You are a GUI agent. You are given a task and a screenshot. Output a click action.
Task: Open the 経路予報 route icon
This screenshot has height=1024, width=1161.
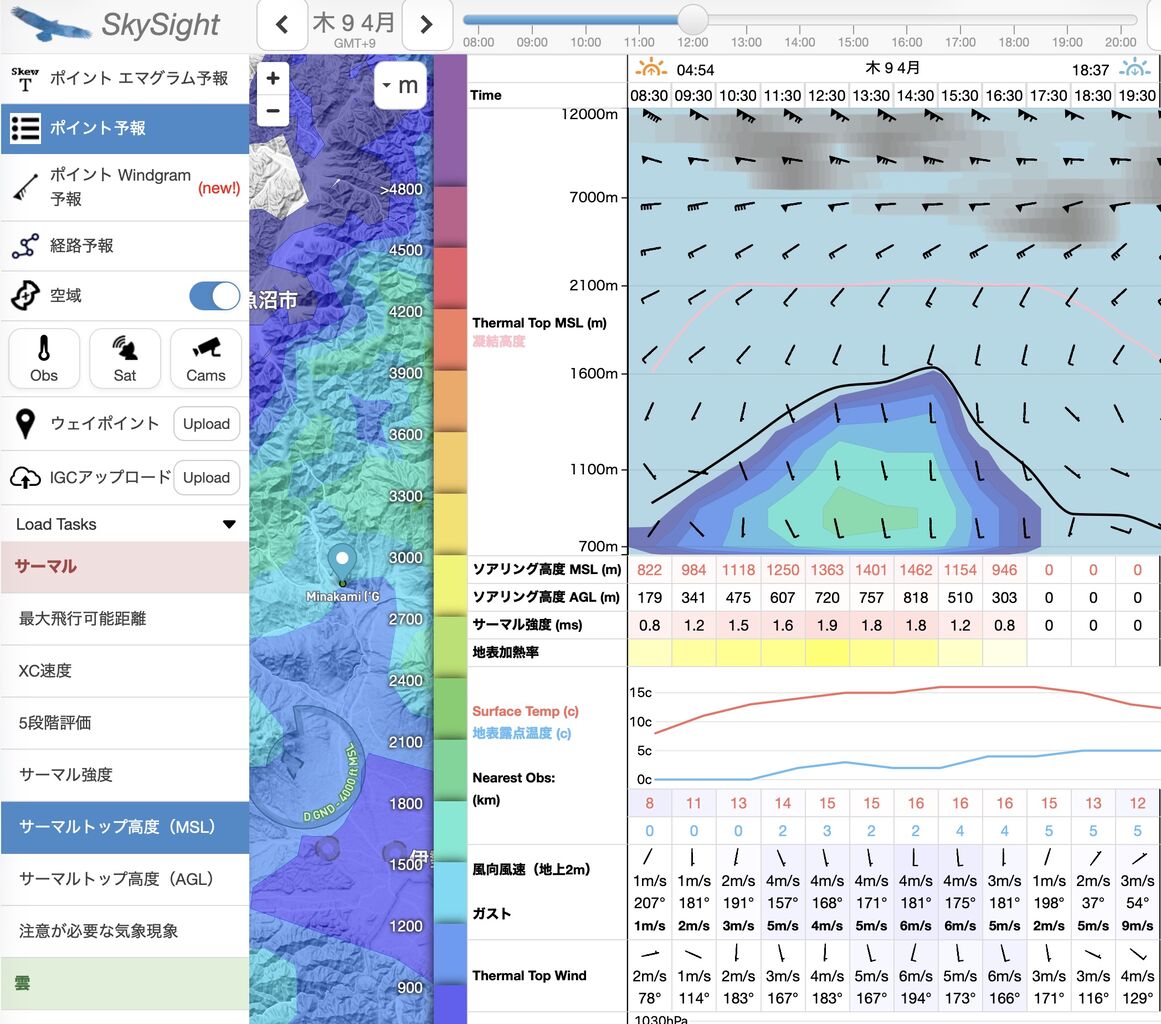pyautogui.click(x=25, y=246)
